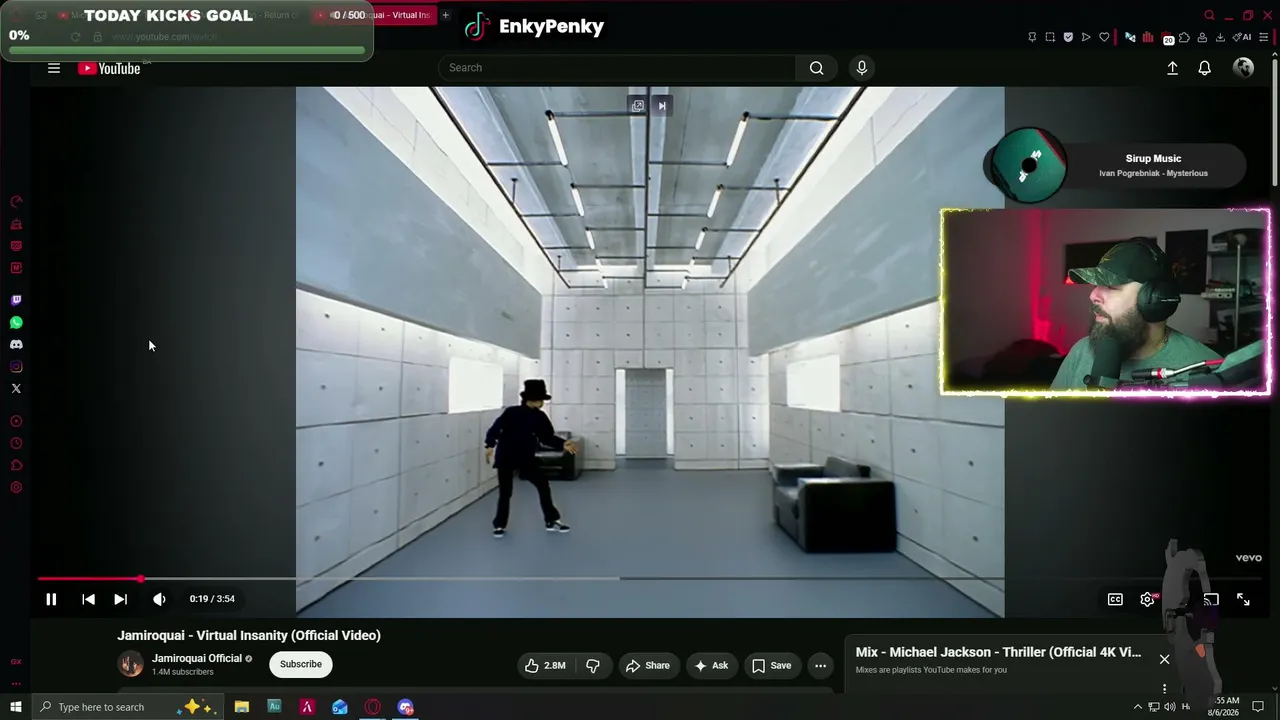Pause the video
This screenshot has width=1280, height=720.
pos(51,599)
